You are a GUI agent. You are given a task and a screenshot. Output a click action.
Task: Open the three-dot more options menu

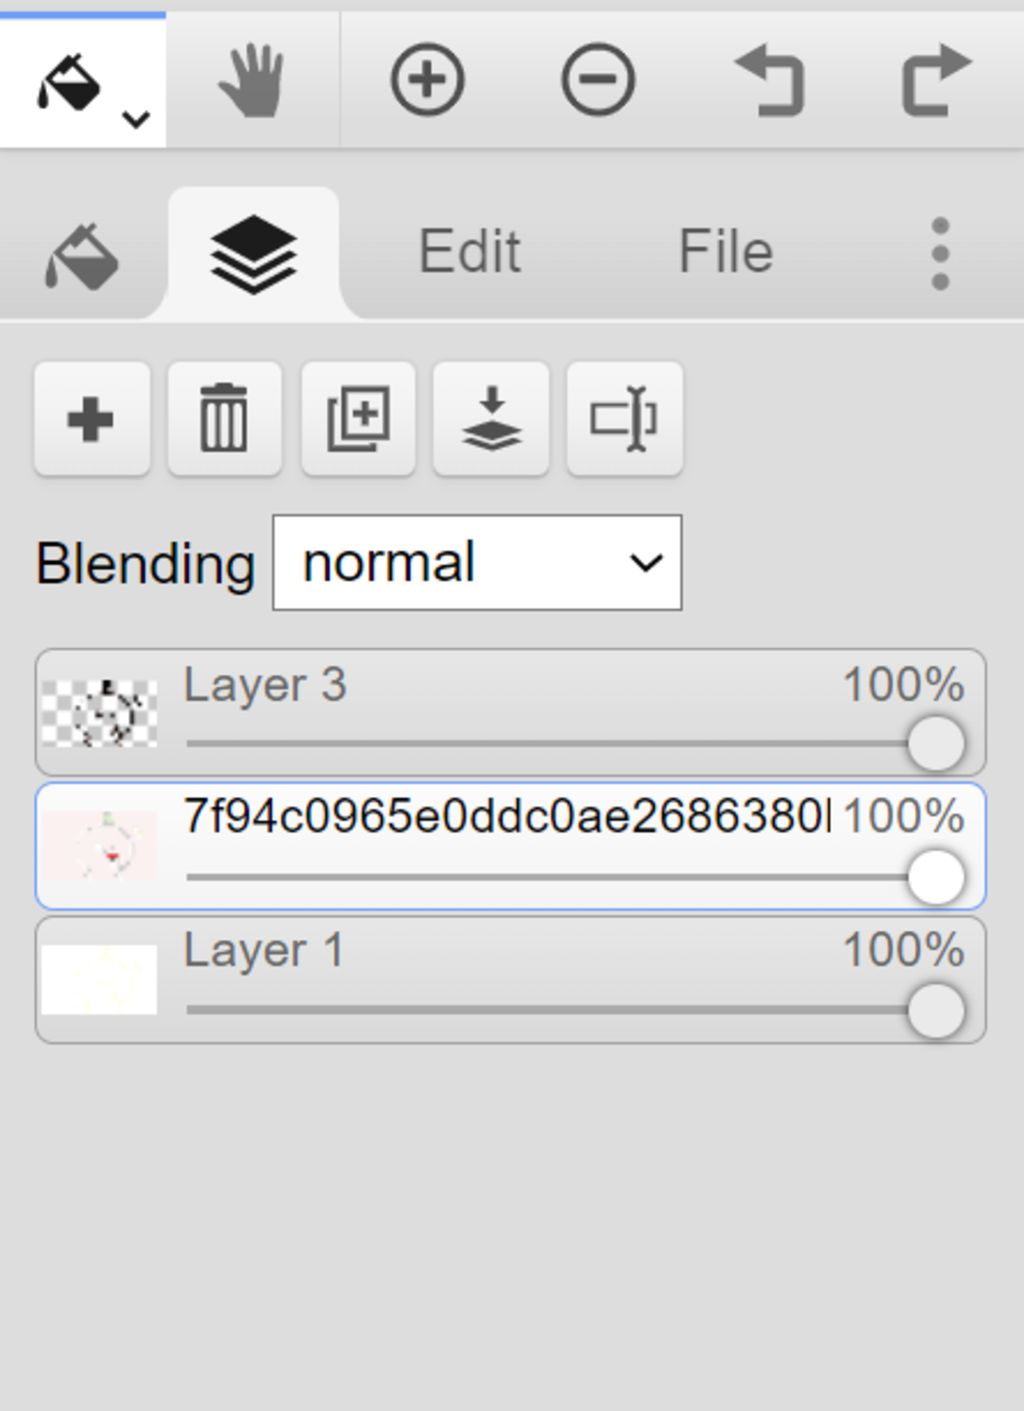tap(940, 254)
